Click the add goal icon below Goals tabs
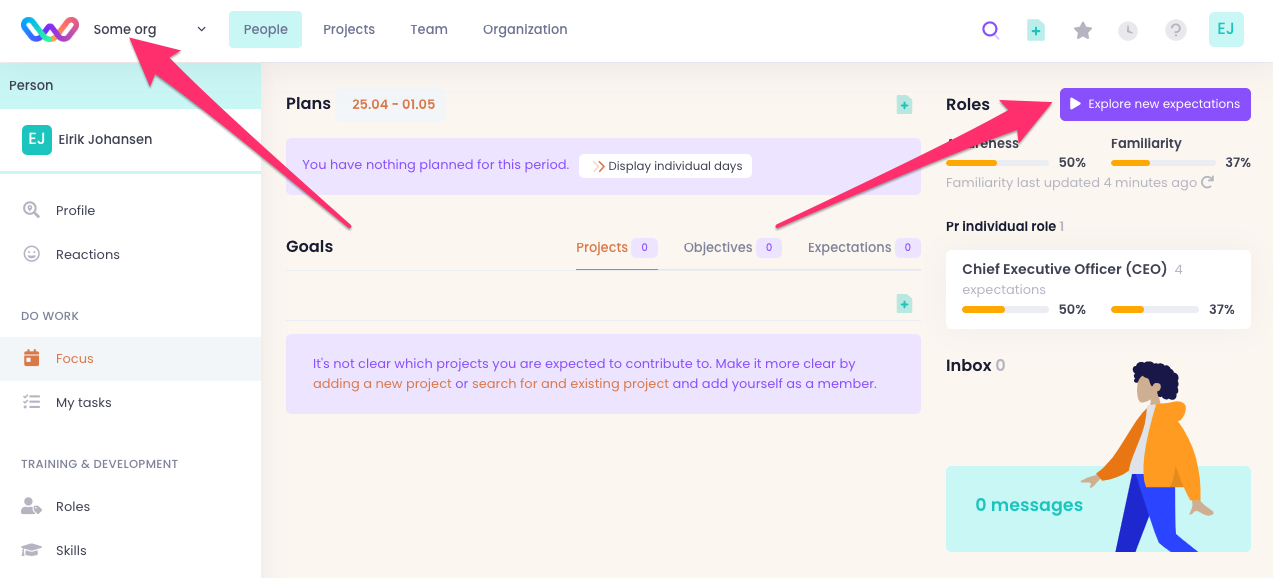The width and height of the screenshot is (1273, 578). 904,304
